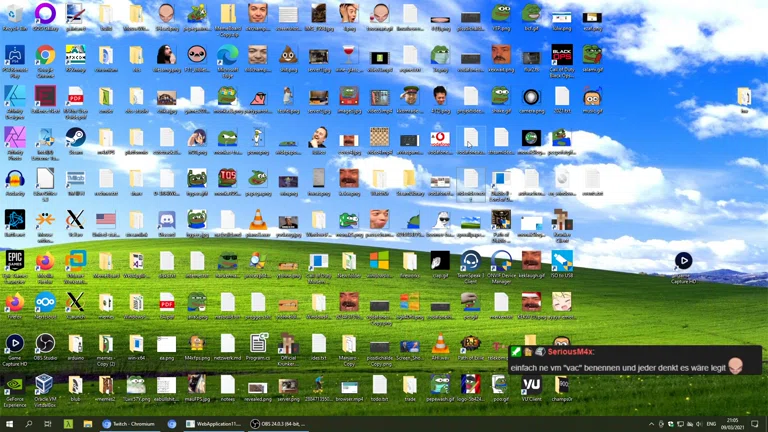768x432 pixels.
Task: Expand the hidden system tray icons chevron
Action: pyautogui.click(x=651, y=424)
